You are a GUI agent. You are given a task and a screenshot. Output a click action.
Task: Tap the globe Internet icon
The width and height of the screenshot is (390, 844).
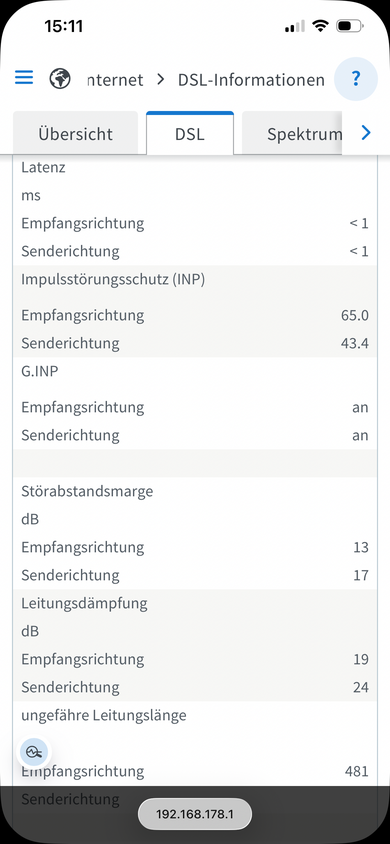(60, 79)
